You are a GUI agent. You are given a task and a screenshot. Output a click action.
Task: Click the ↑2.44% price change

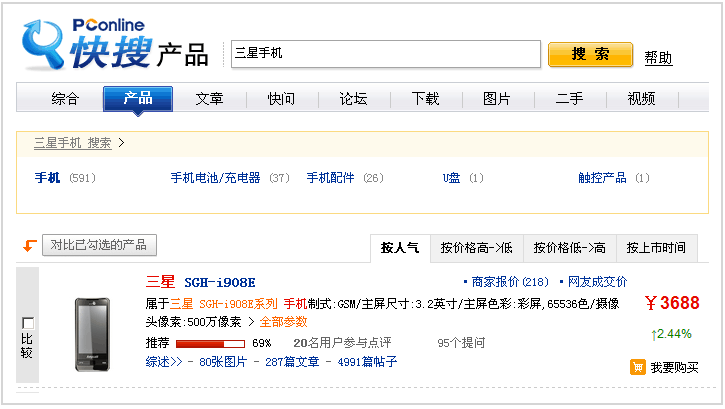671,334
